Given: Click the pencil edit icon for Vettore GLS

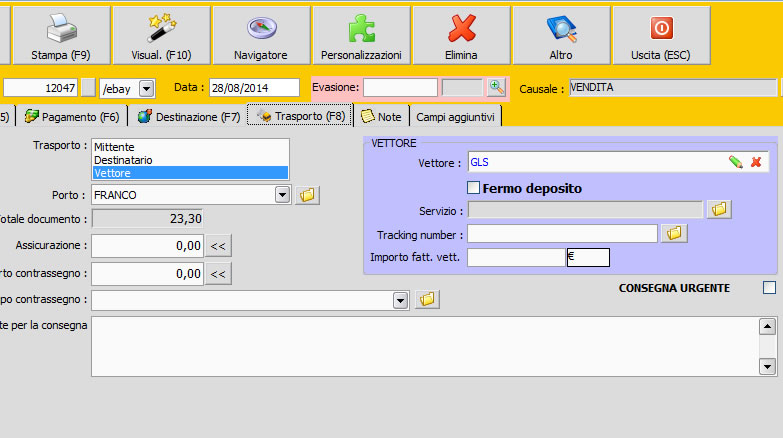Looking at the screenshot, I should click(735, 162).
